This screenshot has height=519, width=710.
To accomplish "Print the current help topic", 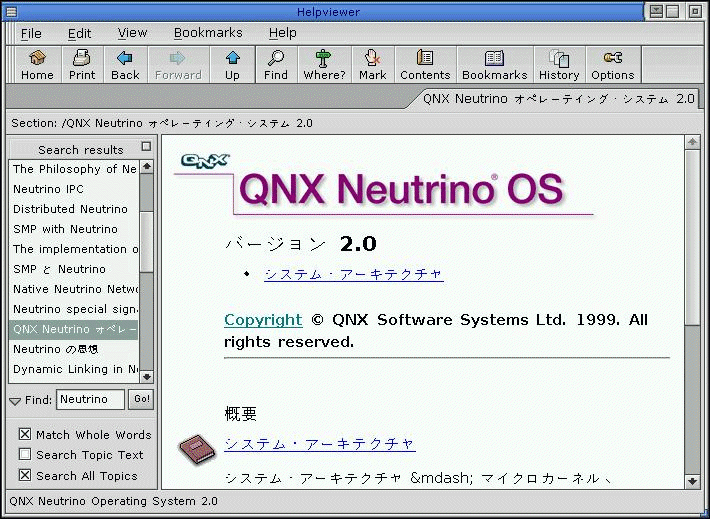I will coord(82,65).
